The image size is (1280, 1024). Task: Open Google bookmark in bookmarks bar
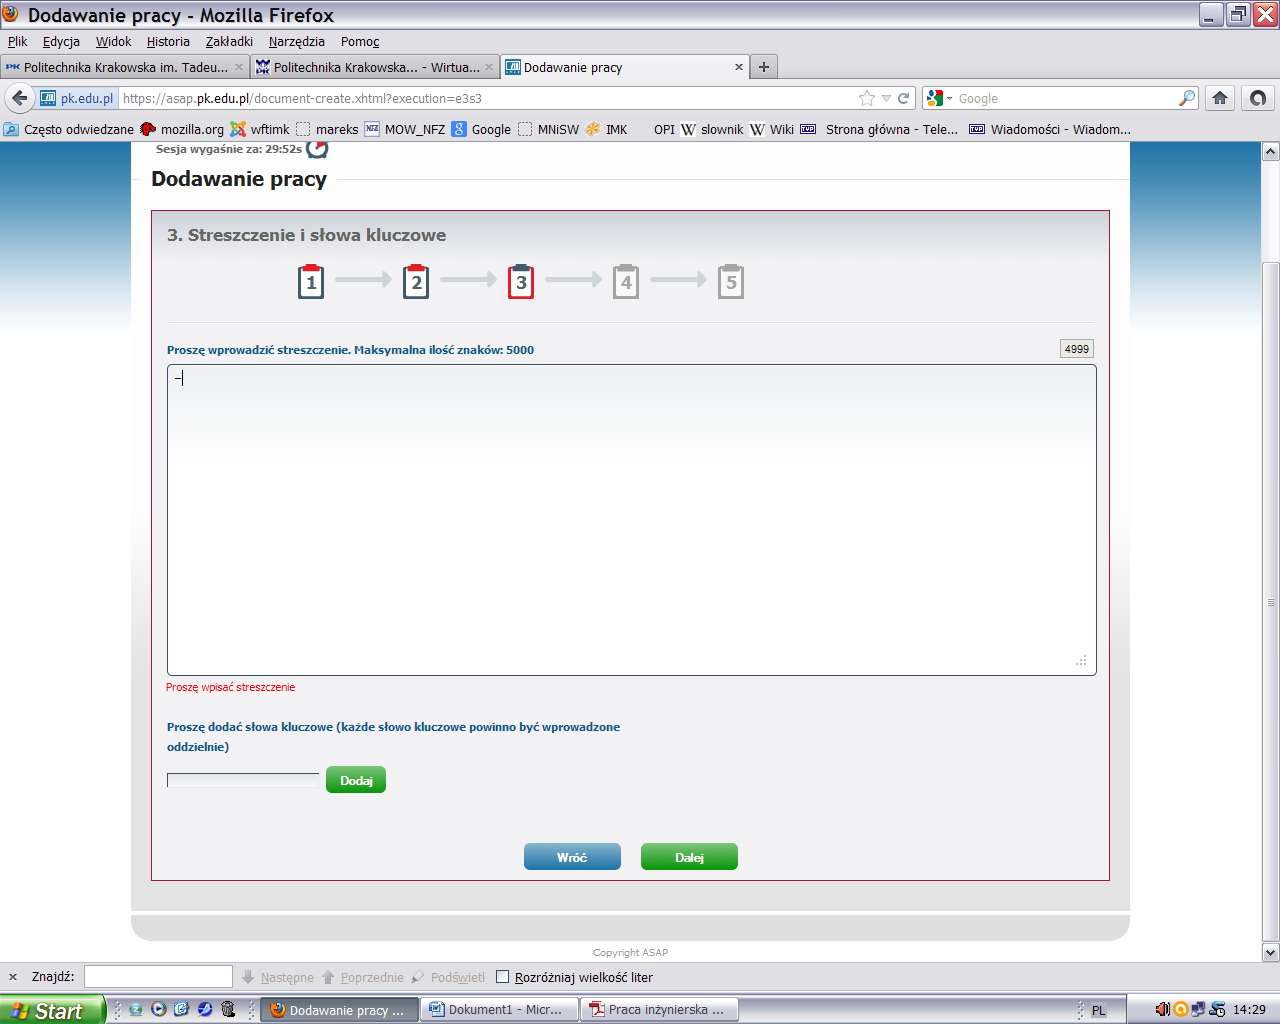tap(481, 129)
